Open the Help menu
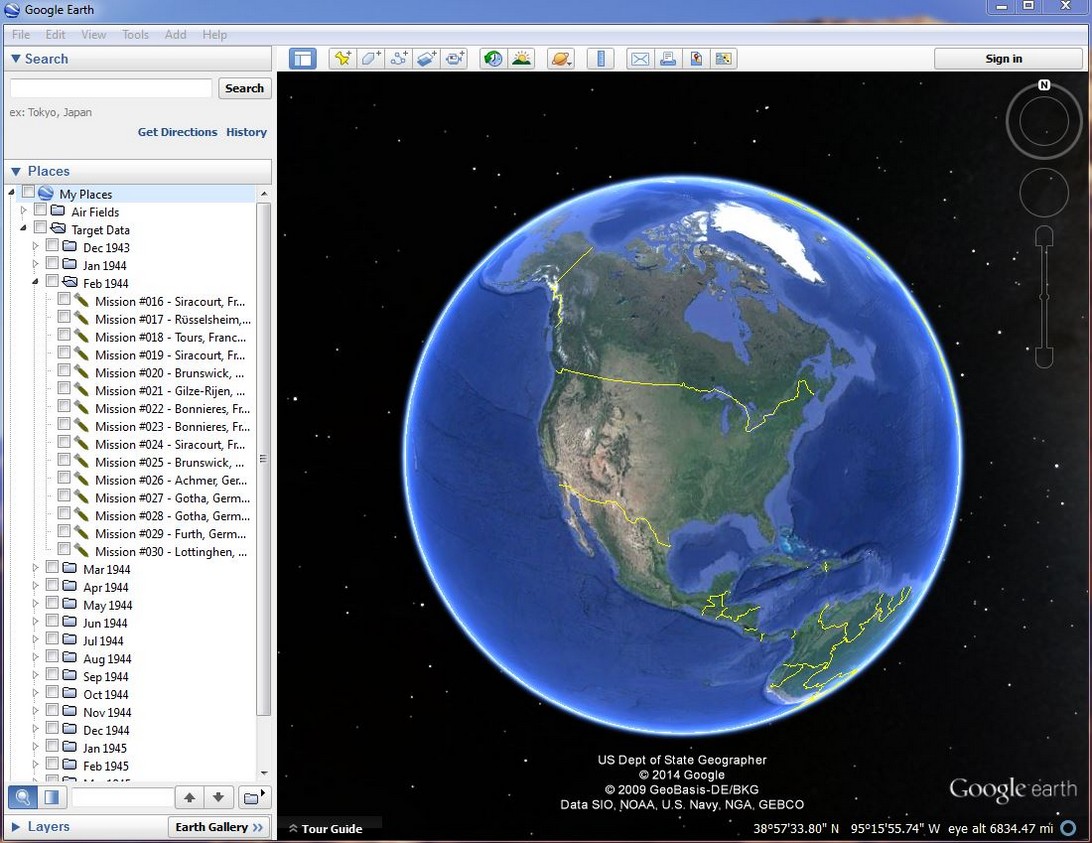 [214, 35]
